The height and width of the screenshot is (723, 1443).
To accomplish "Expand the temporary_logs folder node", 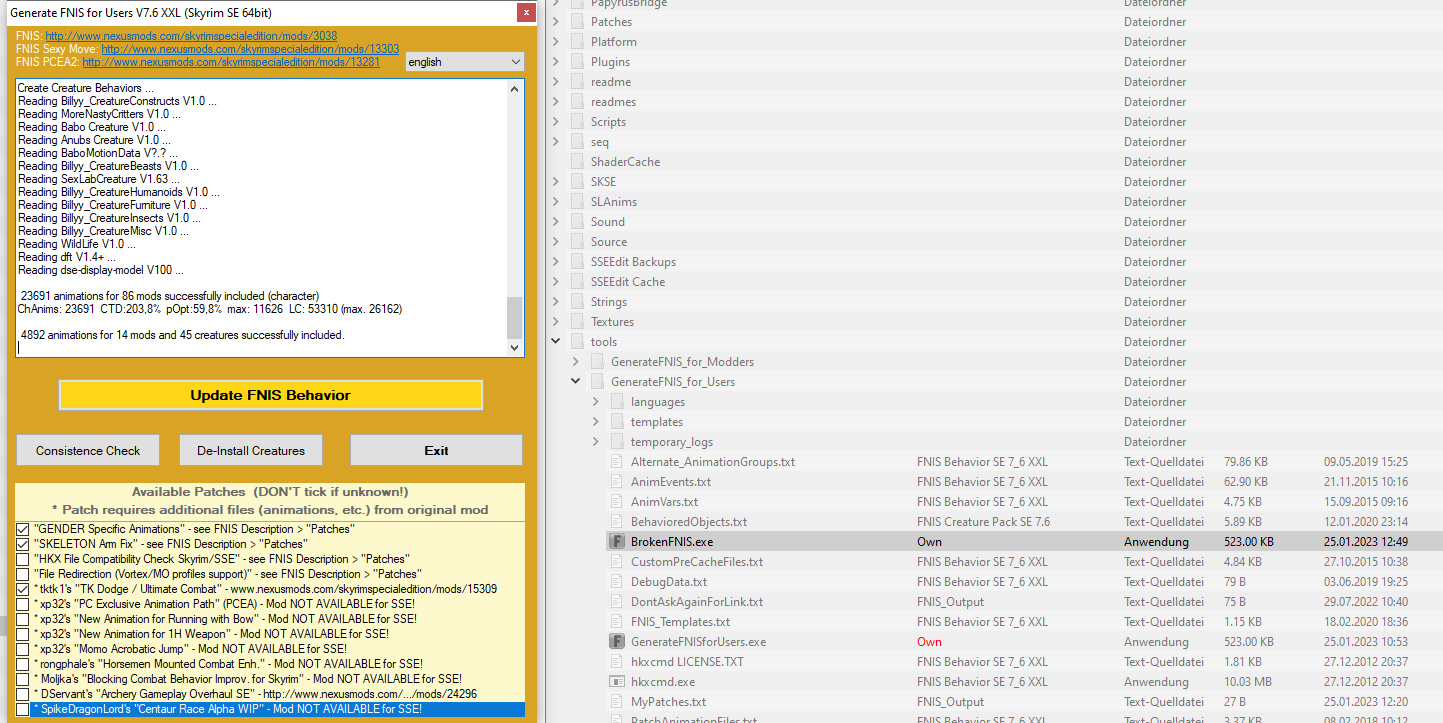I will pyautogui.click(x=596, y=441).
